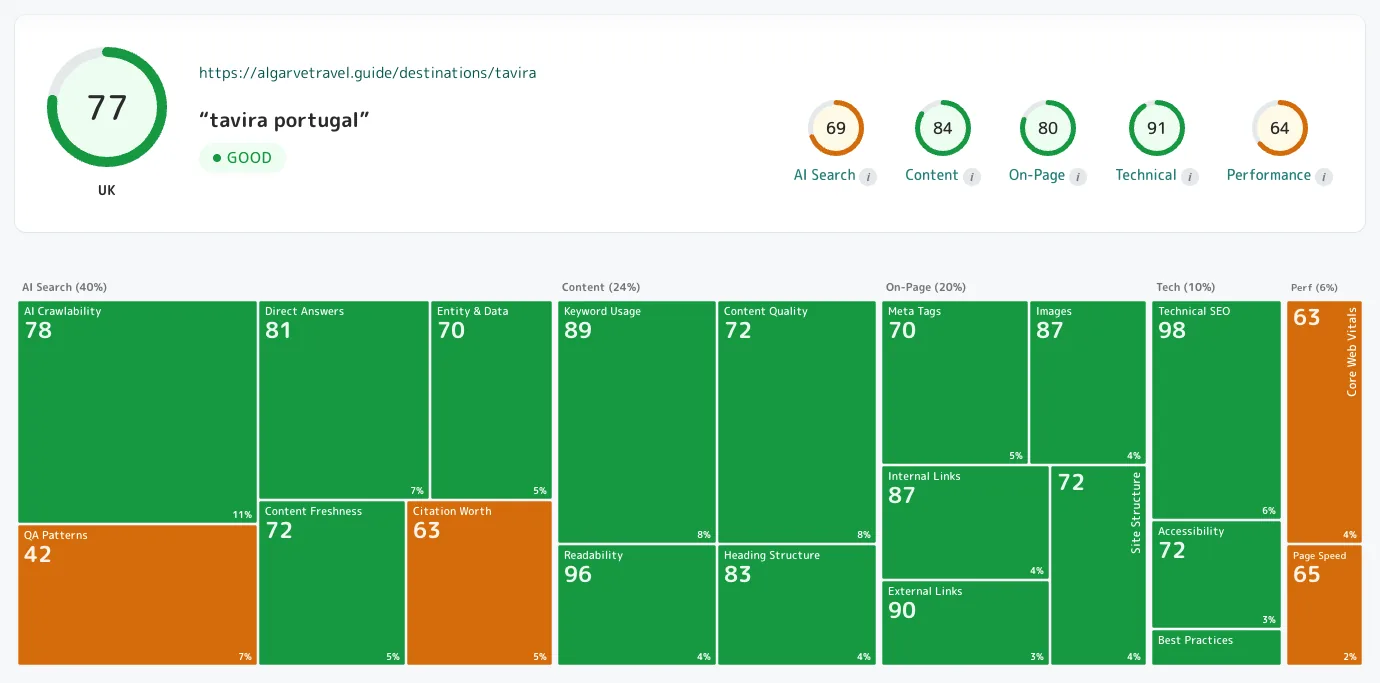
Task: Click the "tavira portugal" keyword heading
Action: tap(285, 120)
